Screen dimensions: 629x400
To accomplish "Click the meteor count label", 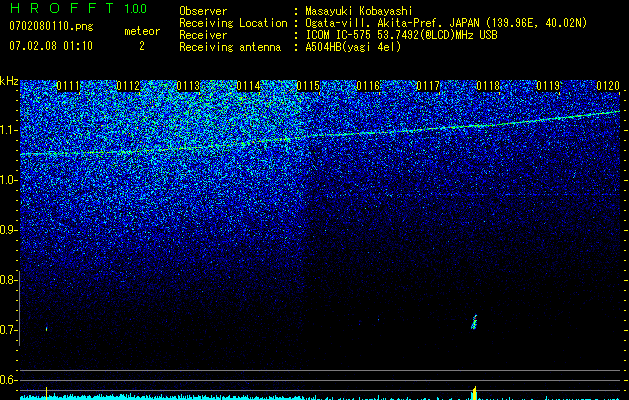I will (x=142, y=31).
